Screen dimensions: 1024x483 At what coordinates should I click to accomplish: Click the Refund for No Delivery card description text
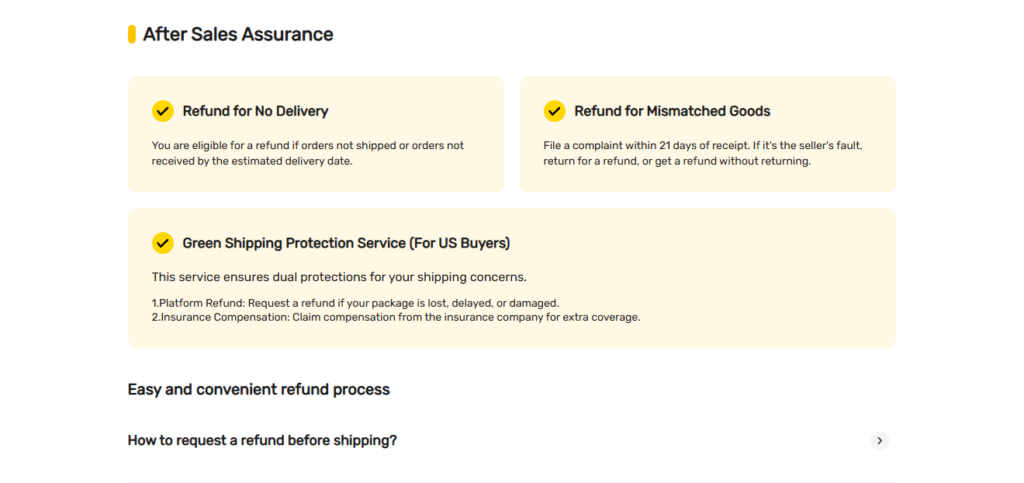click(x=308, y=153)
